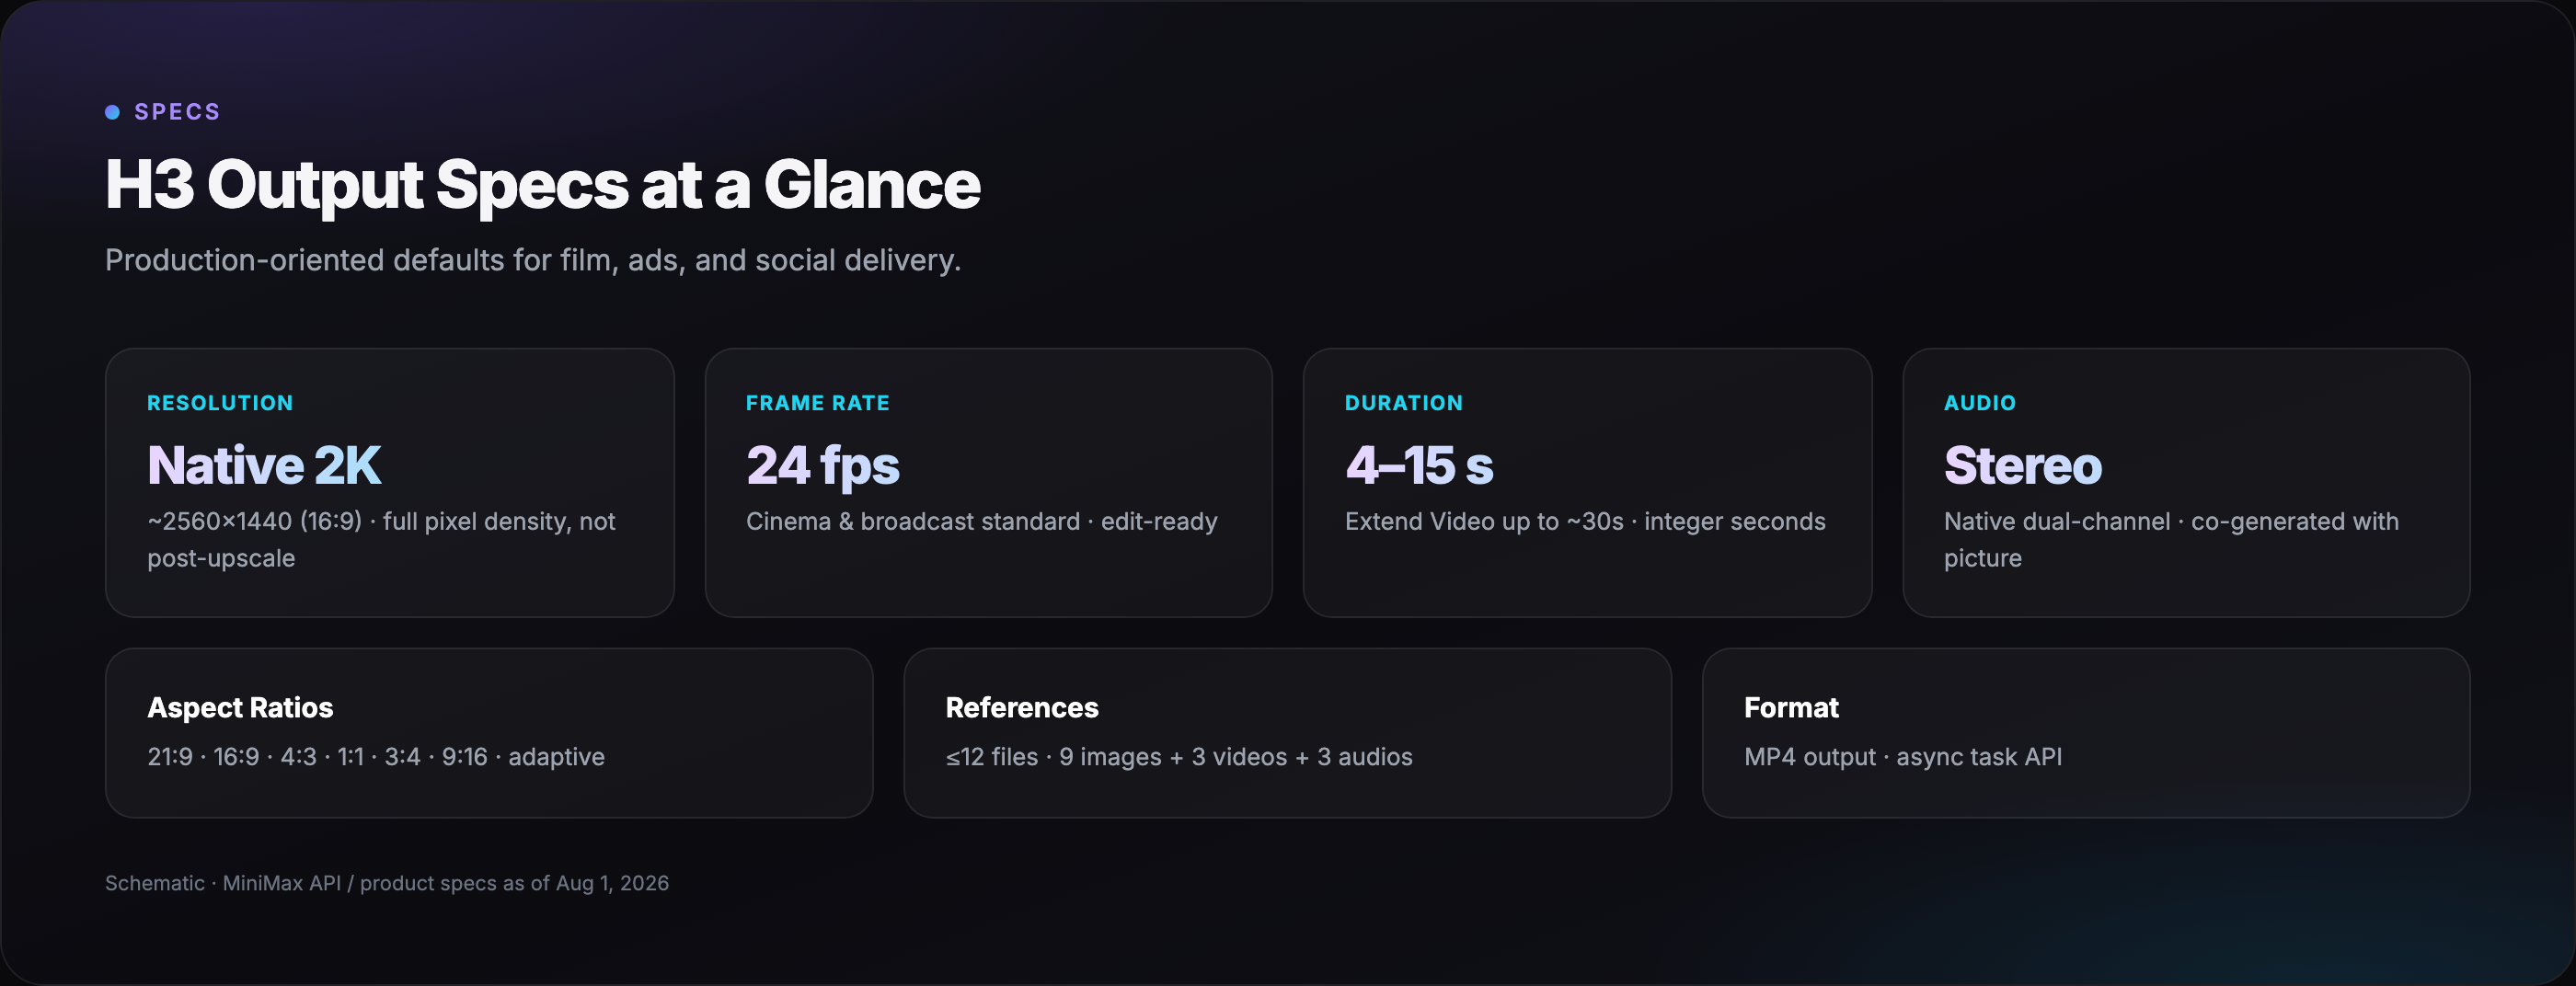Select the RESOLUTION label text
This screenshot has height=986, width=2576.
(x=220, y=403)
